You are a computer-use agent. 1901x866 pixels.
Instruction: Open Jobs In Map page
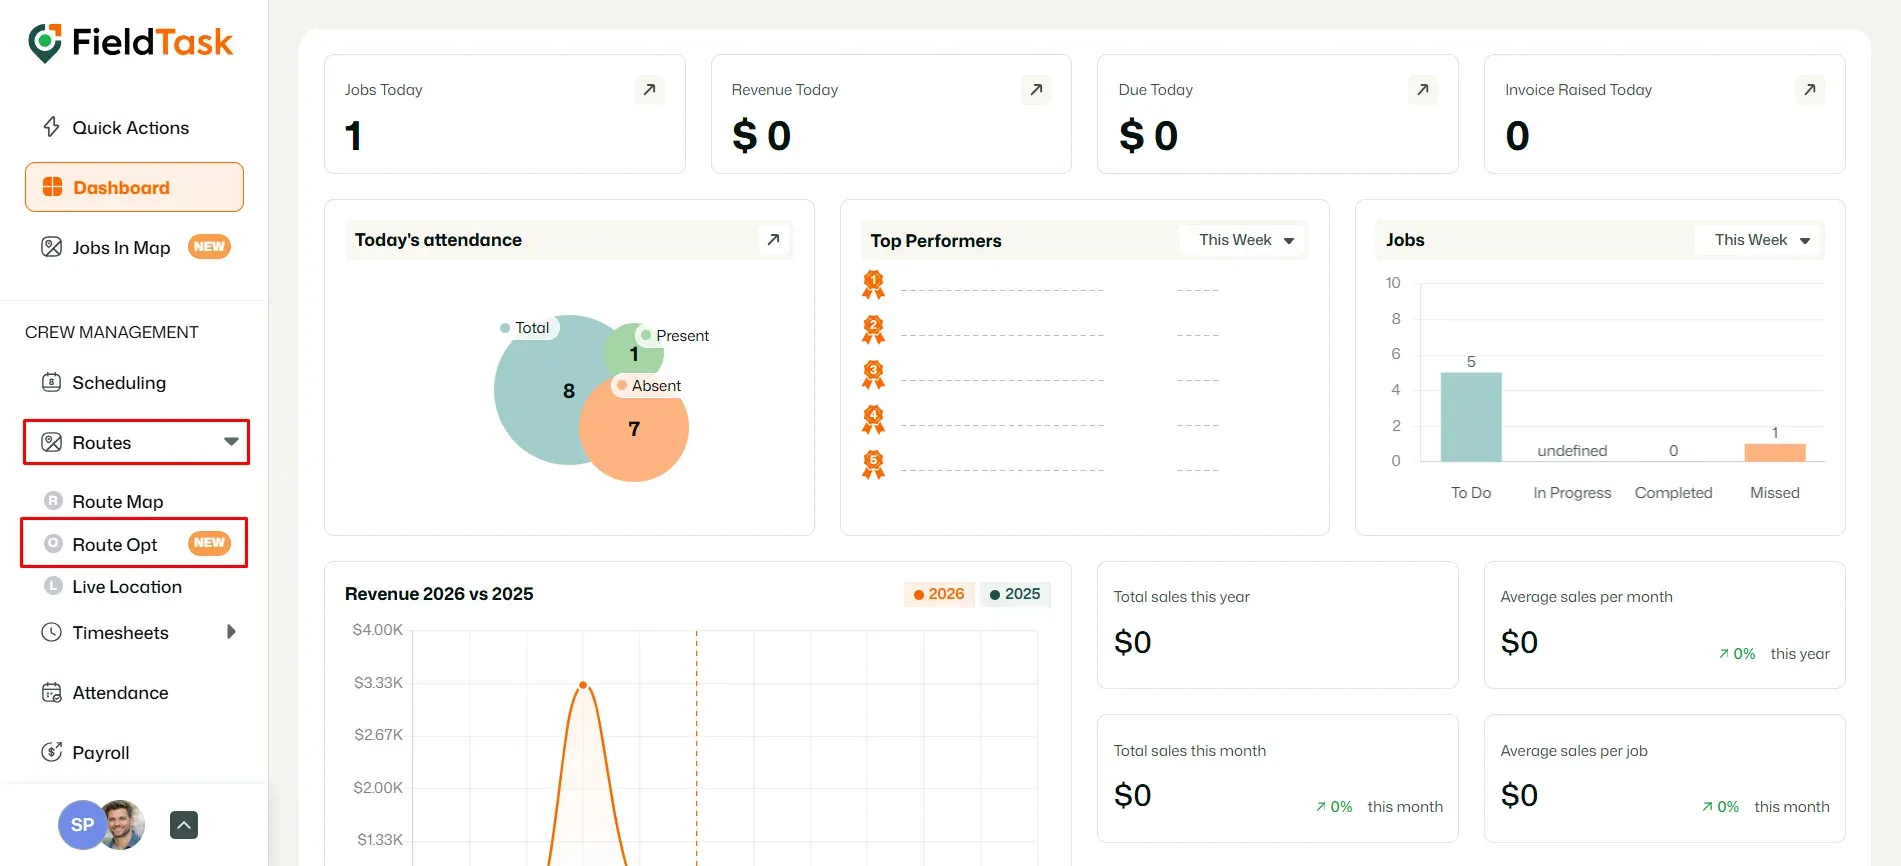(x=134, y=247)
